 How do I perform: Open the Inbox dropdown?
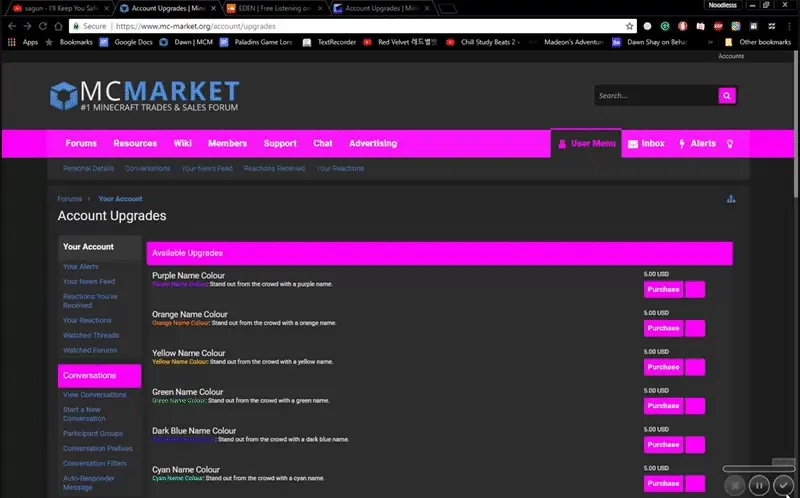[646, 144]
